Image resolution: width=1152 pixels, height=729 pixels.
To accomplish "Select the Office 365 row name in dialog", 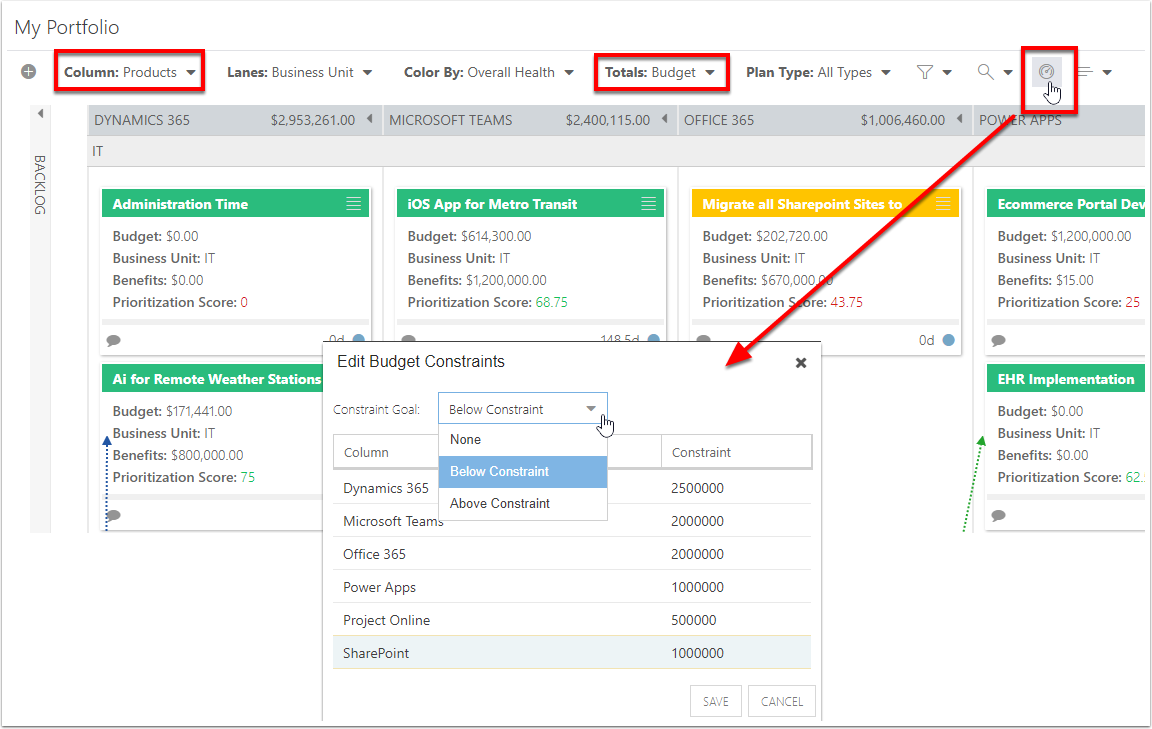I will (x=374, y=554).
